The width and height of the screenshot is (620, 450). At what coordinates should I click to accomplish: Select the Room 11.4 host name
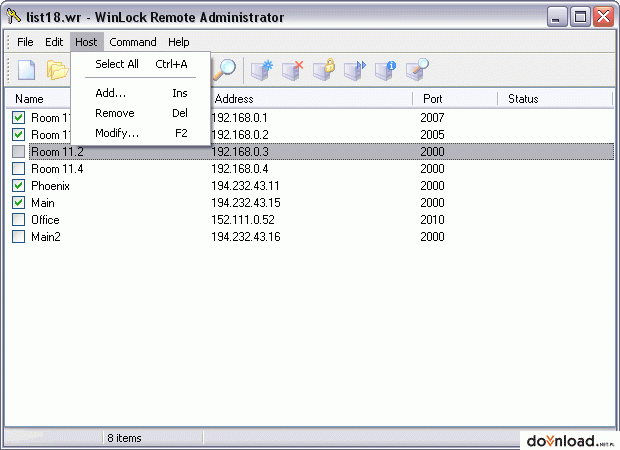point(57,169)
